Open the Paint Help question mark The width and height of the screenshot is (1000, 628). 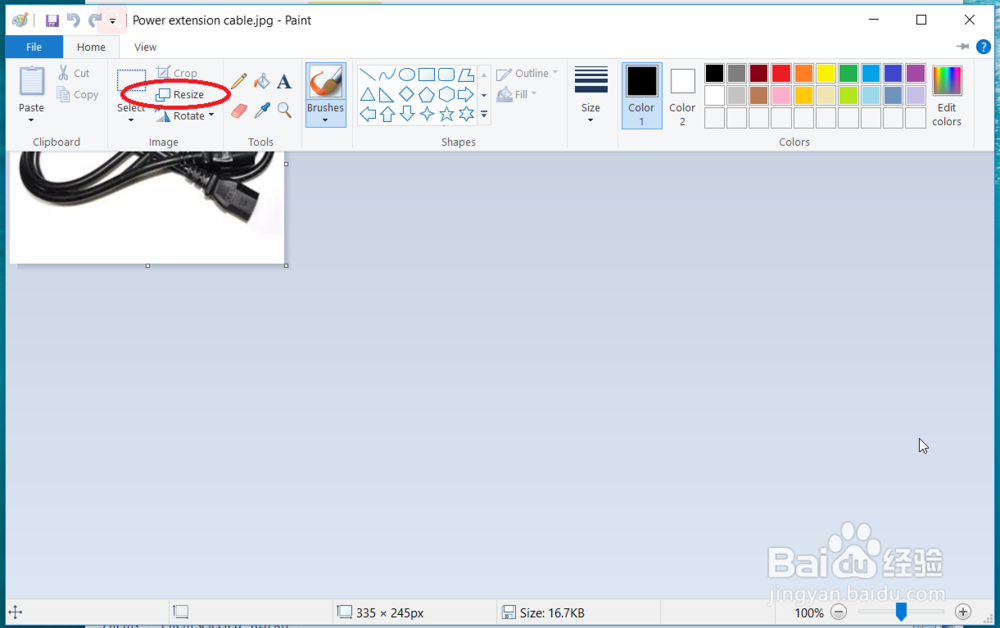pos(983,47)
